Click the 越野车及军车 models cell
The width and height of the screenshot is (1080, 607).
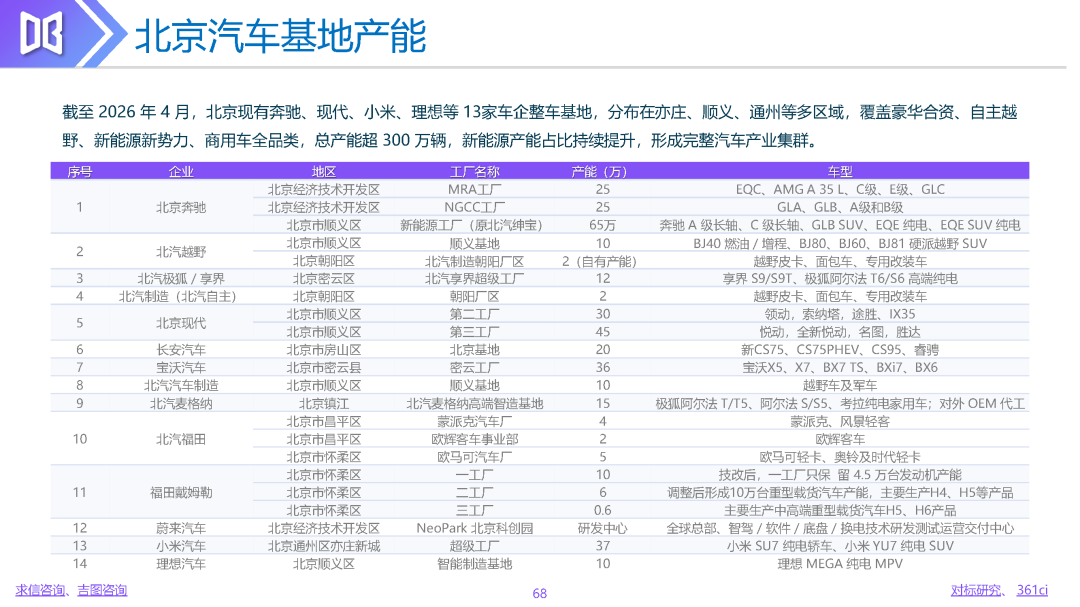tap(840, 386)
